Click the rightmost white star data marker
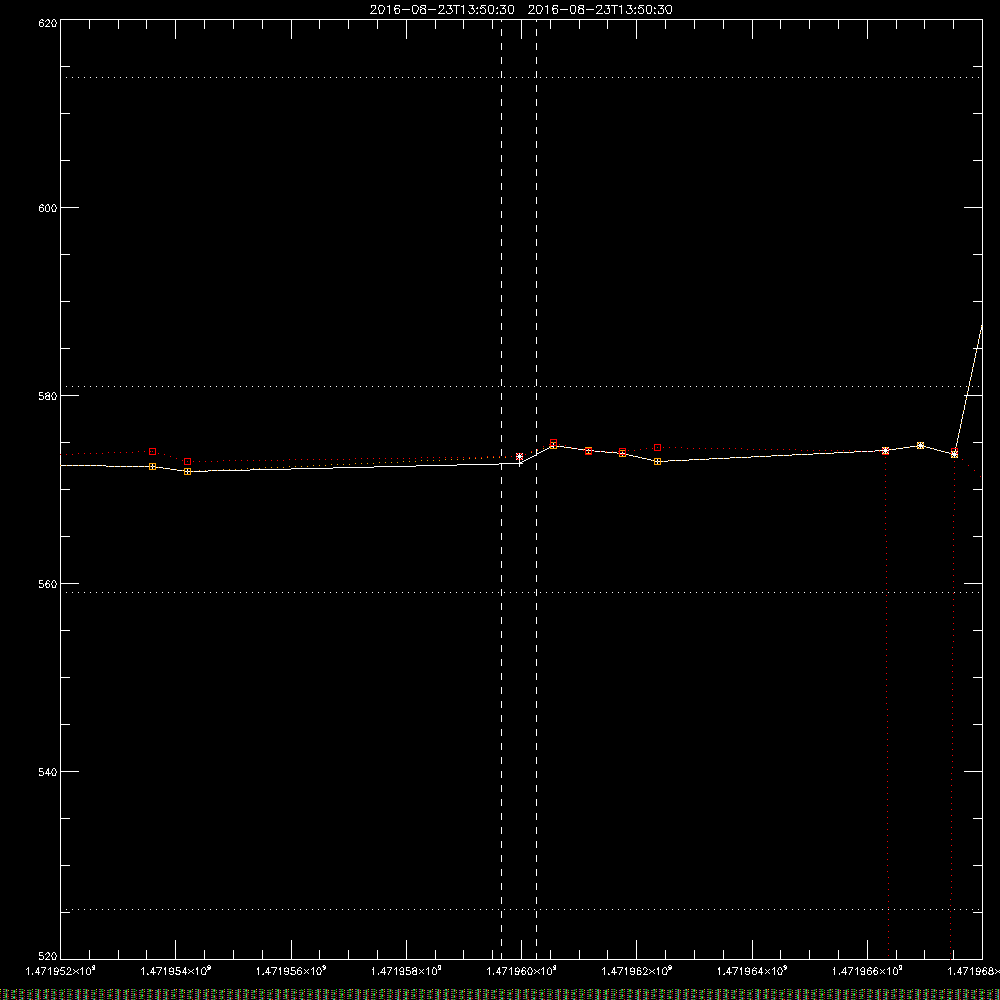 [954, 453]
